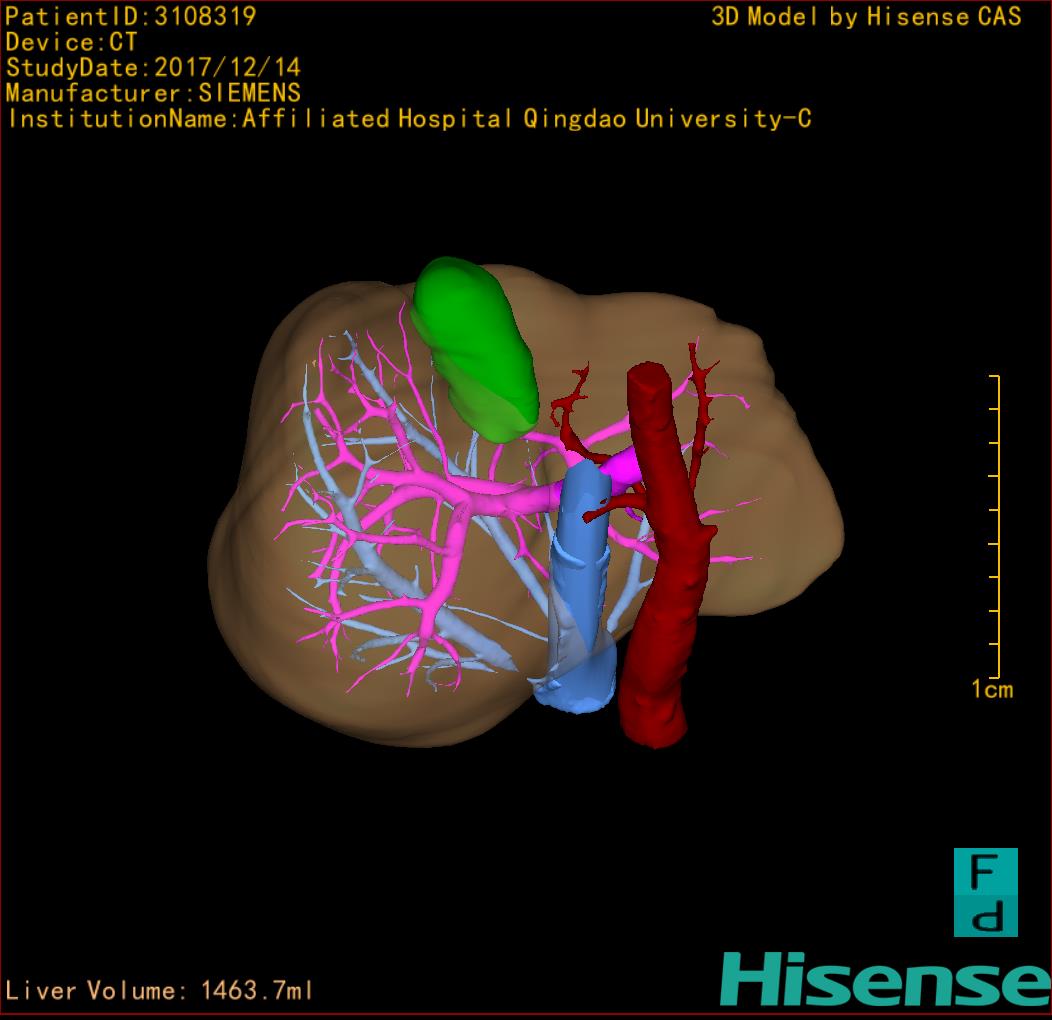This screenshot has height=1020, width=1052.
Task: Click the Device:CT label
Action: click(72, 42)
